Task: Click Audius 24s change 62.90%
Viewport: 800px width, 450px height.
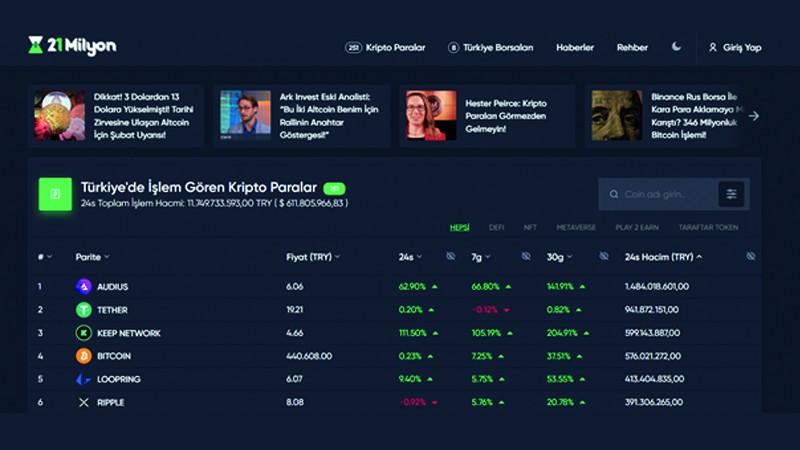Action: [x=412, y=287]
